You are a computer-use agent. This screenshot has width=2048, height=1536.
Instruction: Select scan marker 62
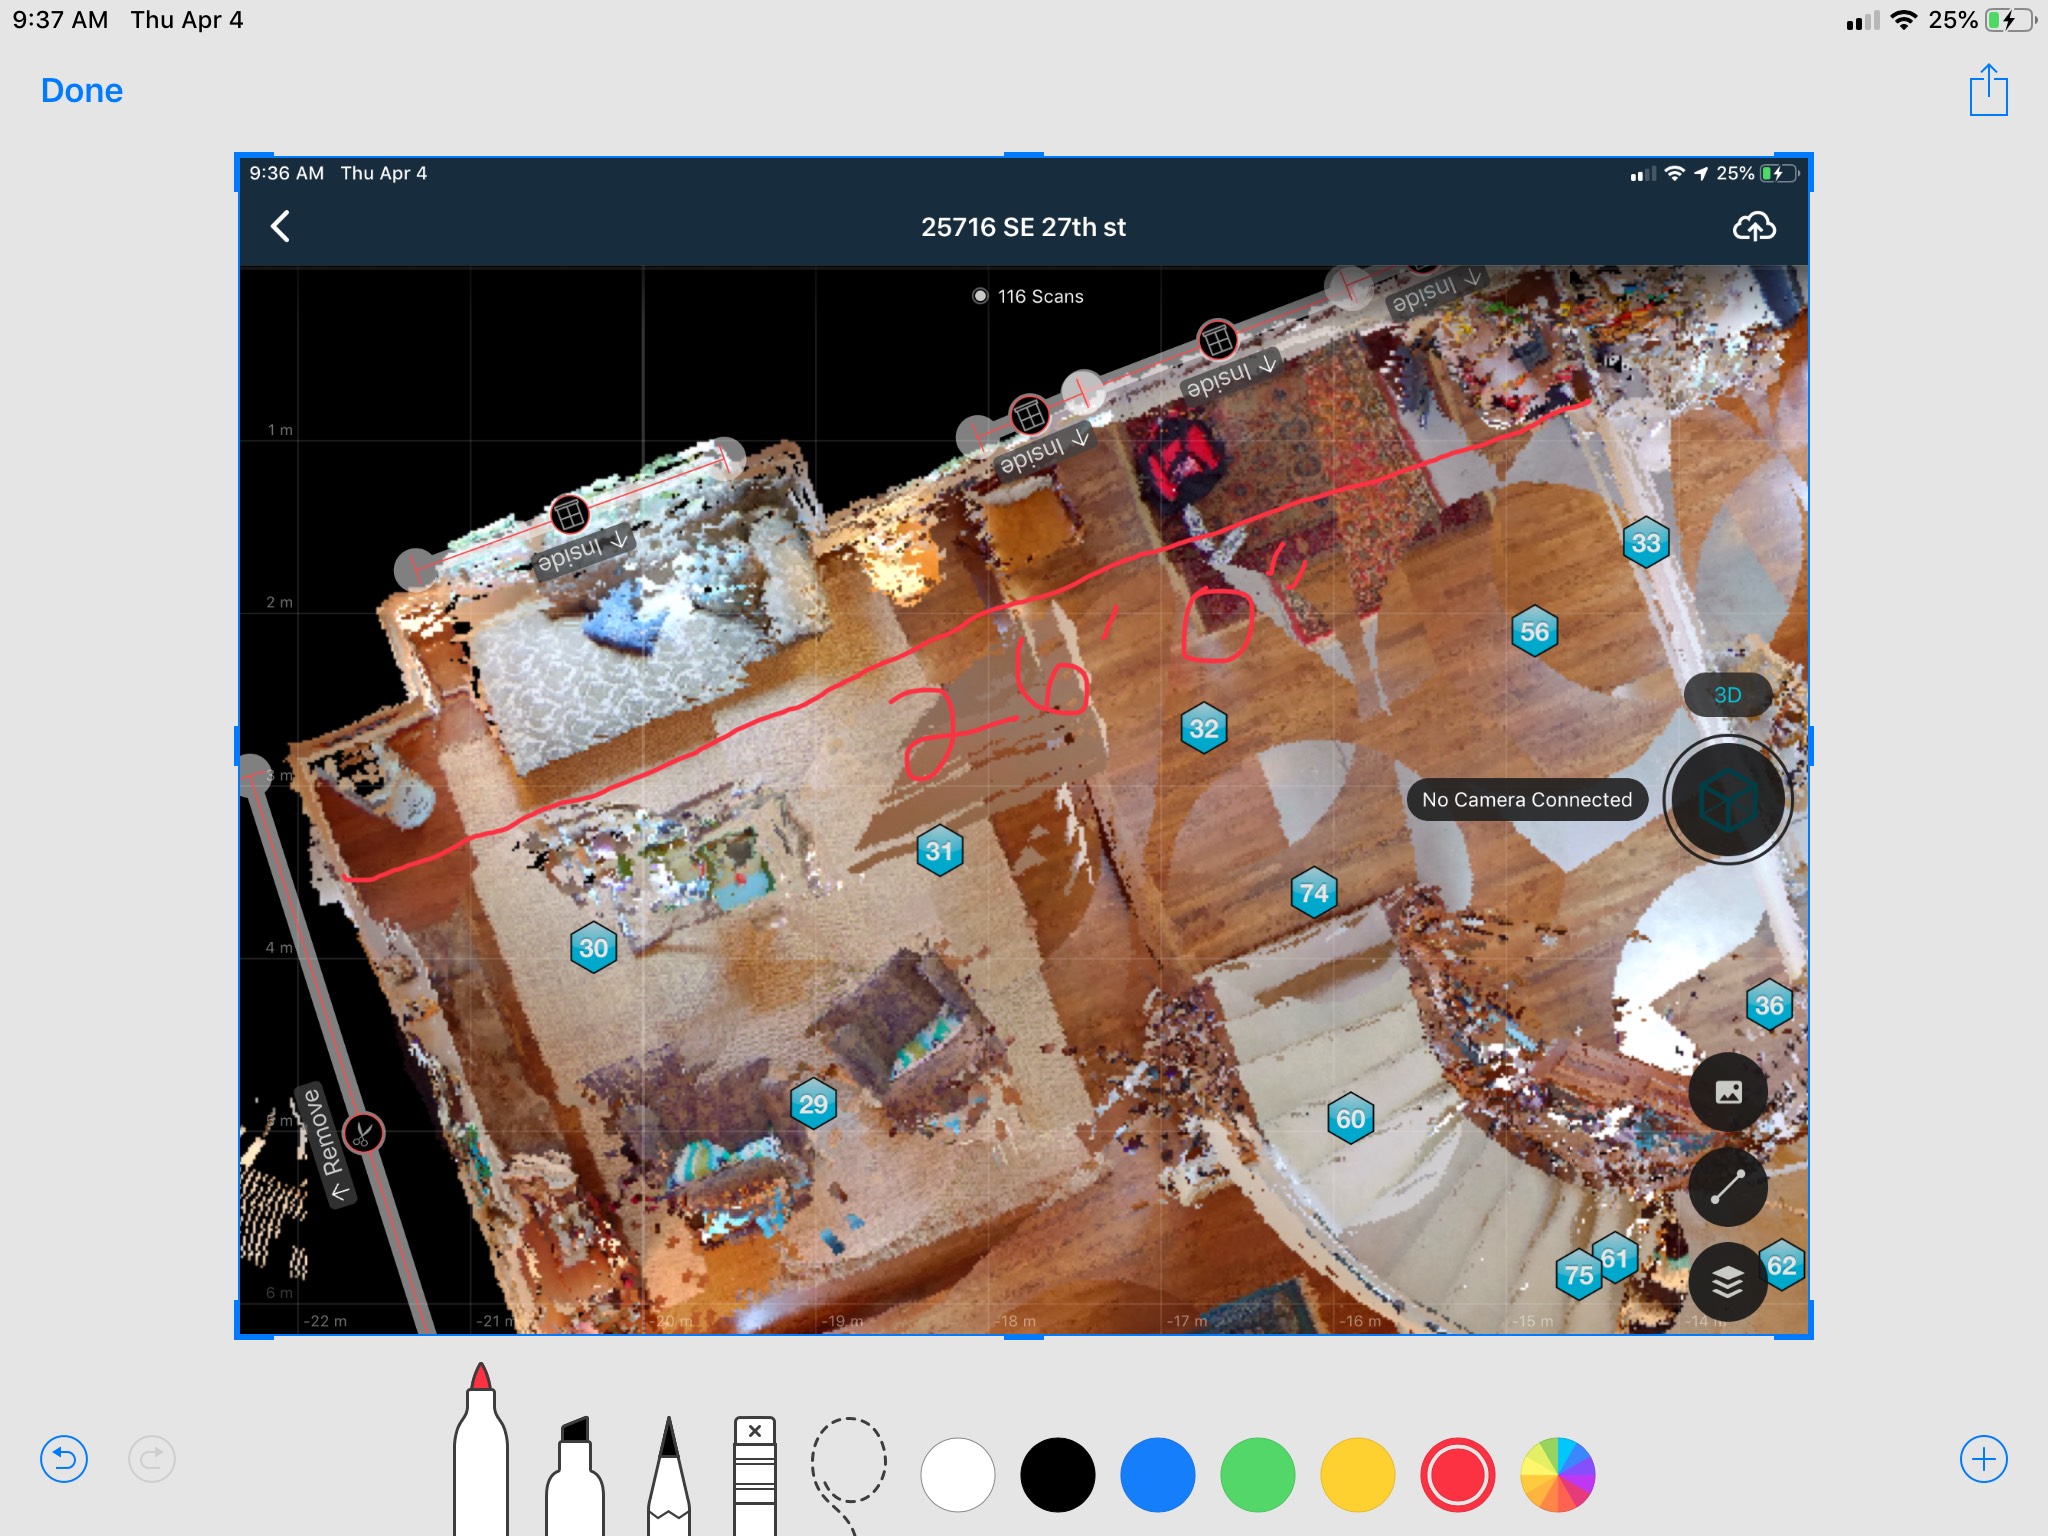click(x=1782, y=1266)
